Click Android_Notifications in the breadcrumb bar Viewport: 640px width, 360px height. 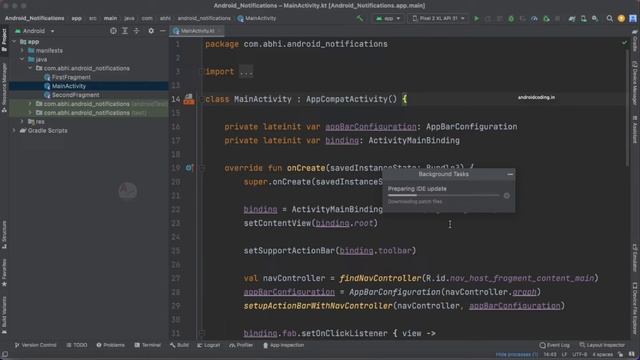click(x=35, y=18)
